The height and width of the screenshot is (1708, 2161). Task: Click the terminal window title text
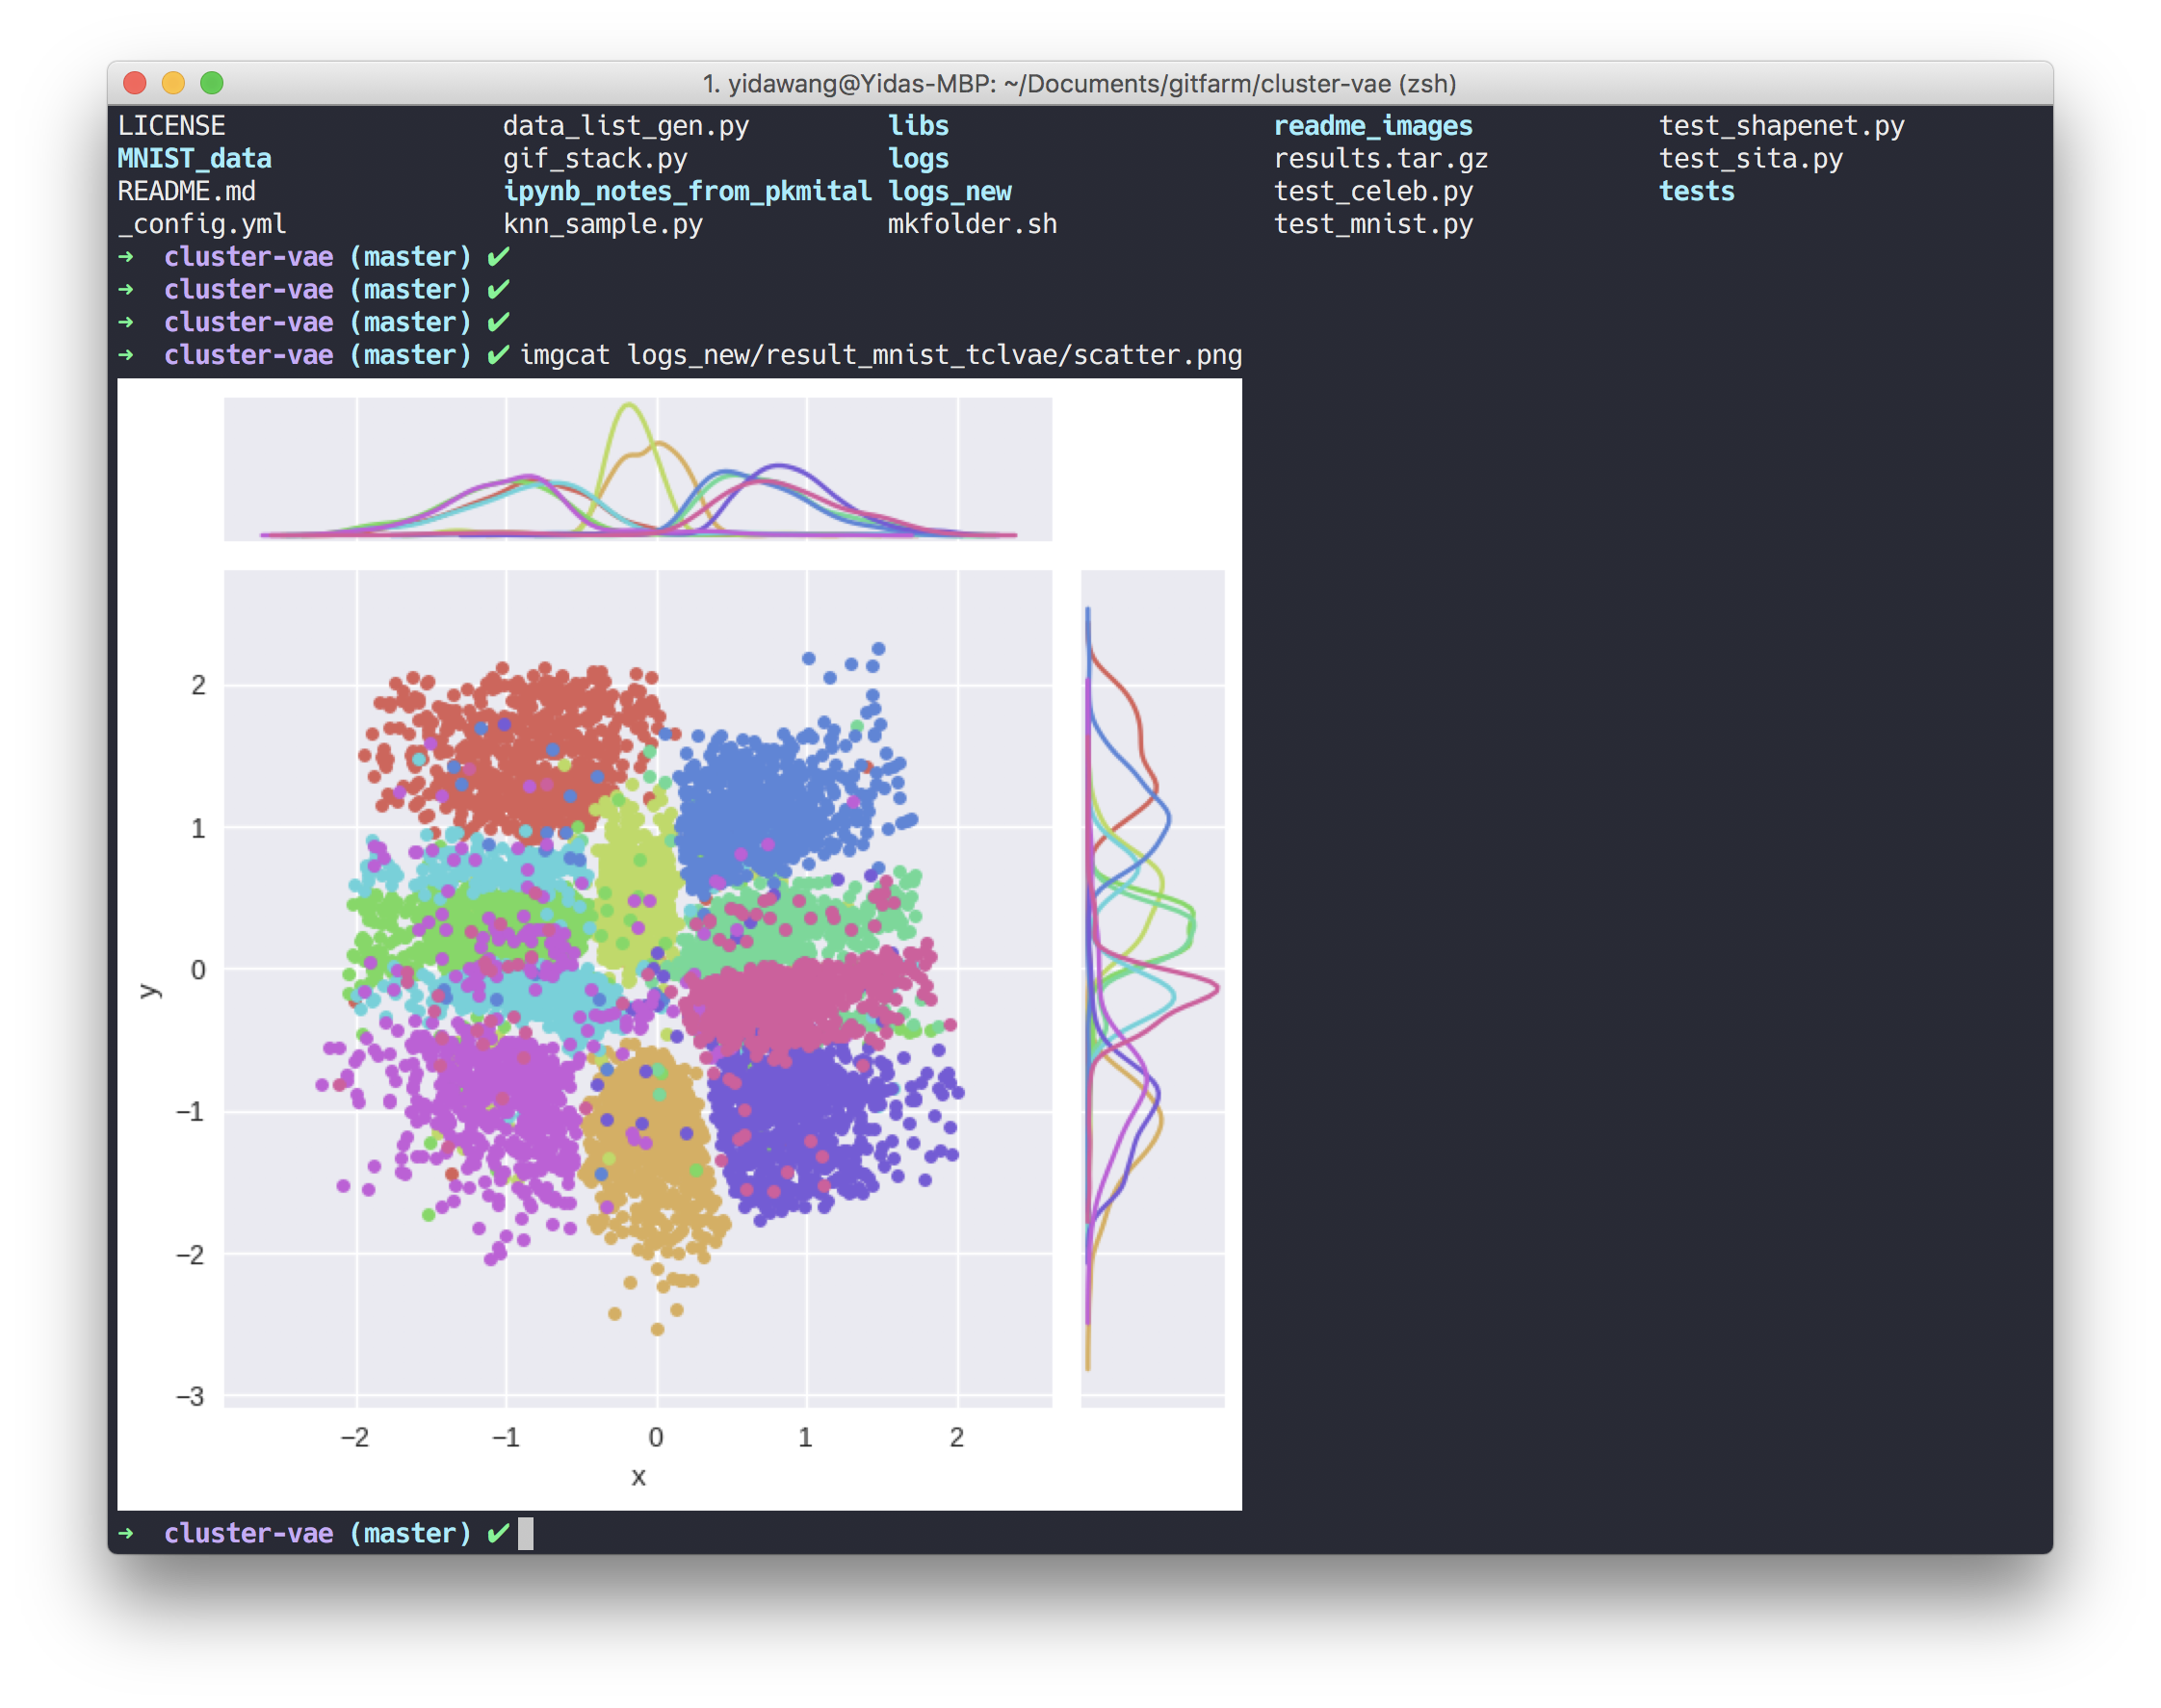tap(1079, 84)
